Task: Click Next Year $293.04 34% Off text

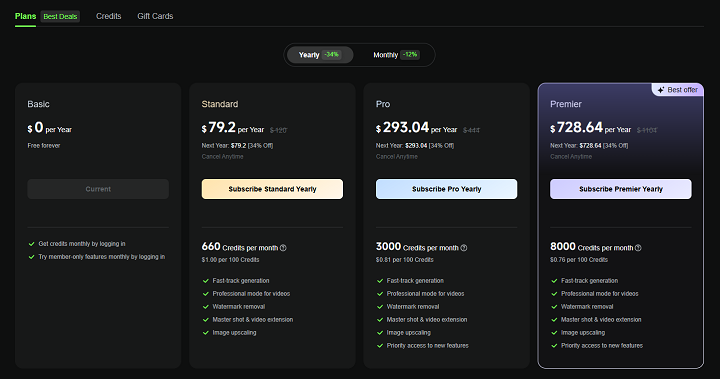Action: coord(415,146)
